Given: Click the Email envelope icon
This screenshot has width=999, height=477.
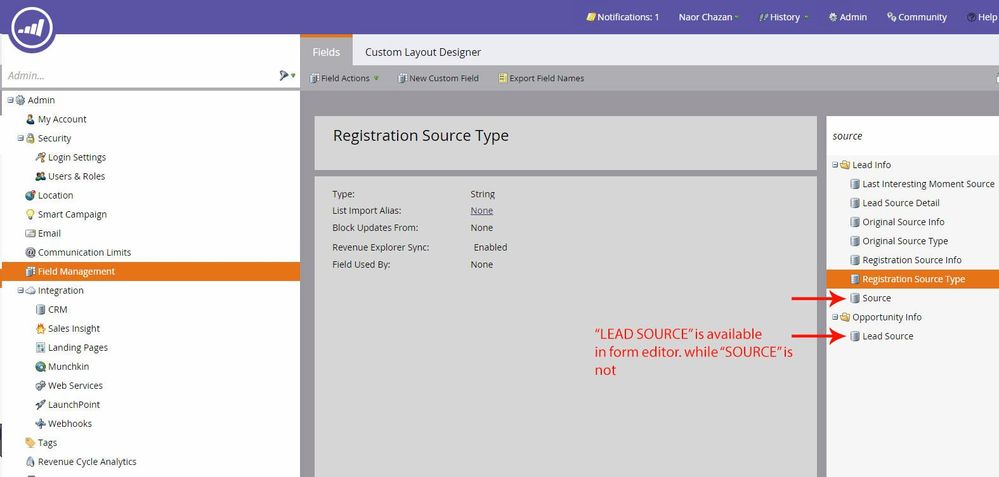Looking at the screenshot, I should point(30,234).
